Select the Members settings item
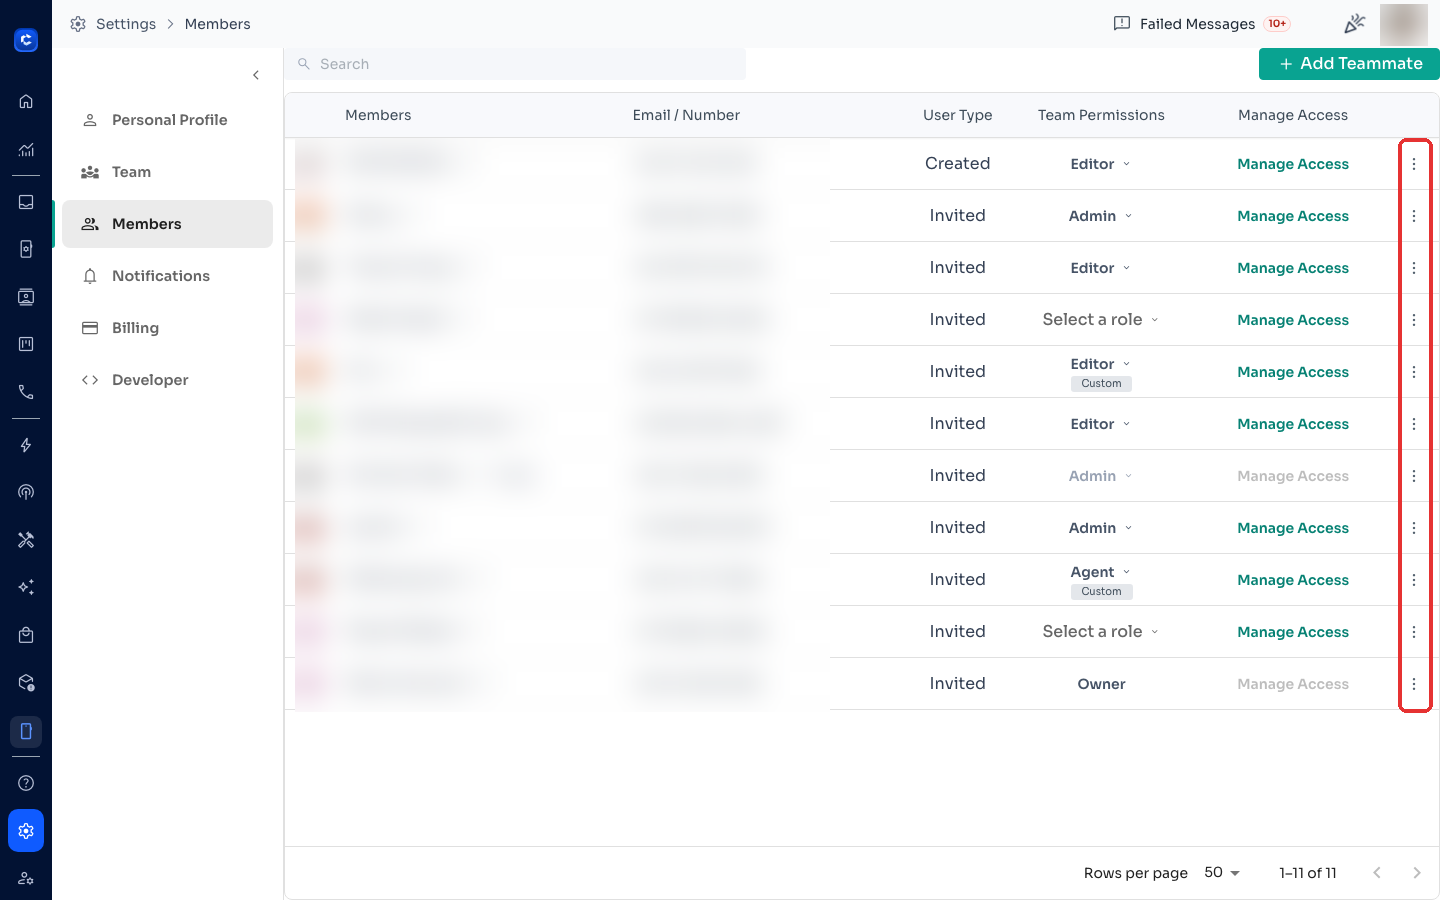 (x=167, y=224)
